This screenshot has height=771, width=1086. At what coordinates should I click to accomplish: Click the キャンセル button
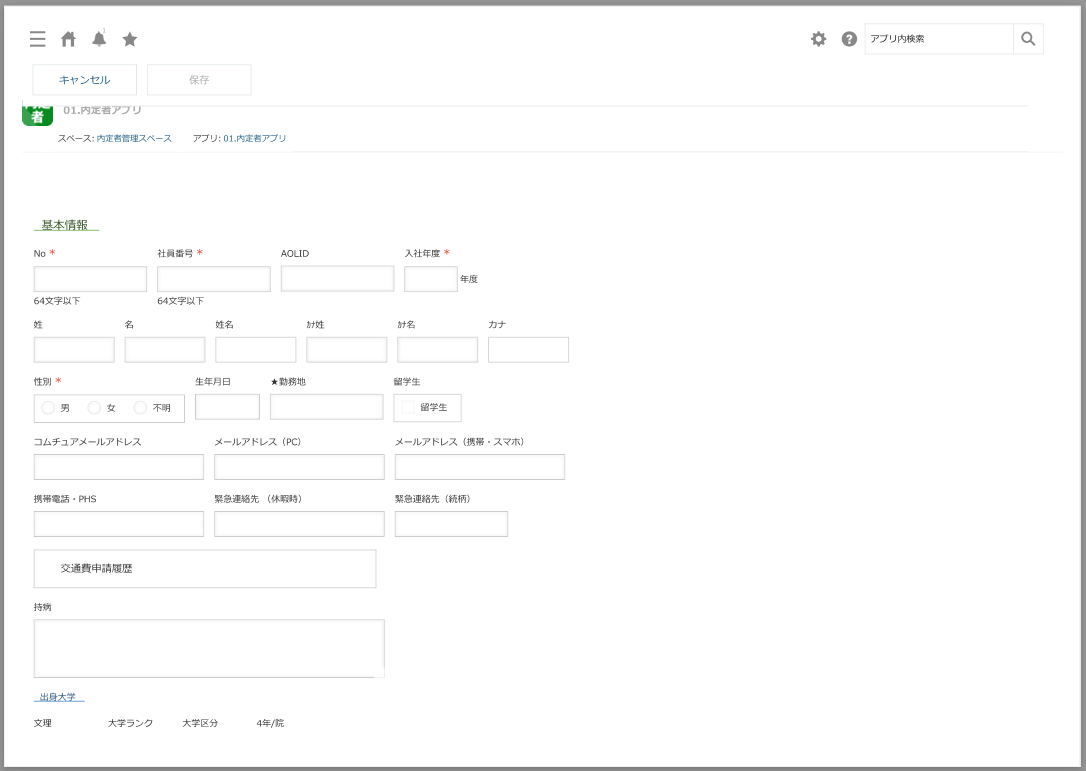click(x=84, y=80)
